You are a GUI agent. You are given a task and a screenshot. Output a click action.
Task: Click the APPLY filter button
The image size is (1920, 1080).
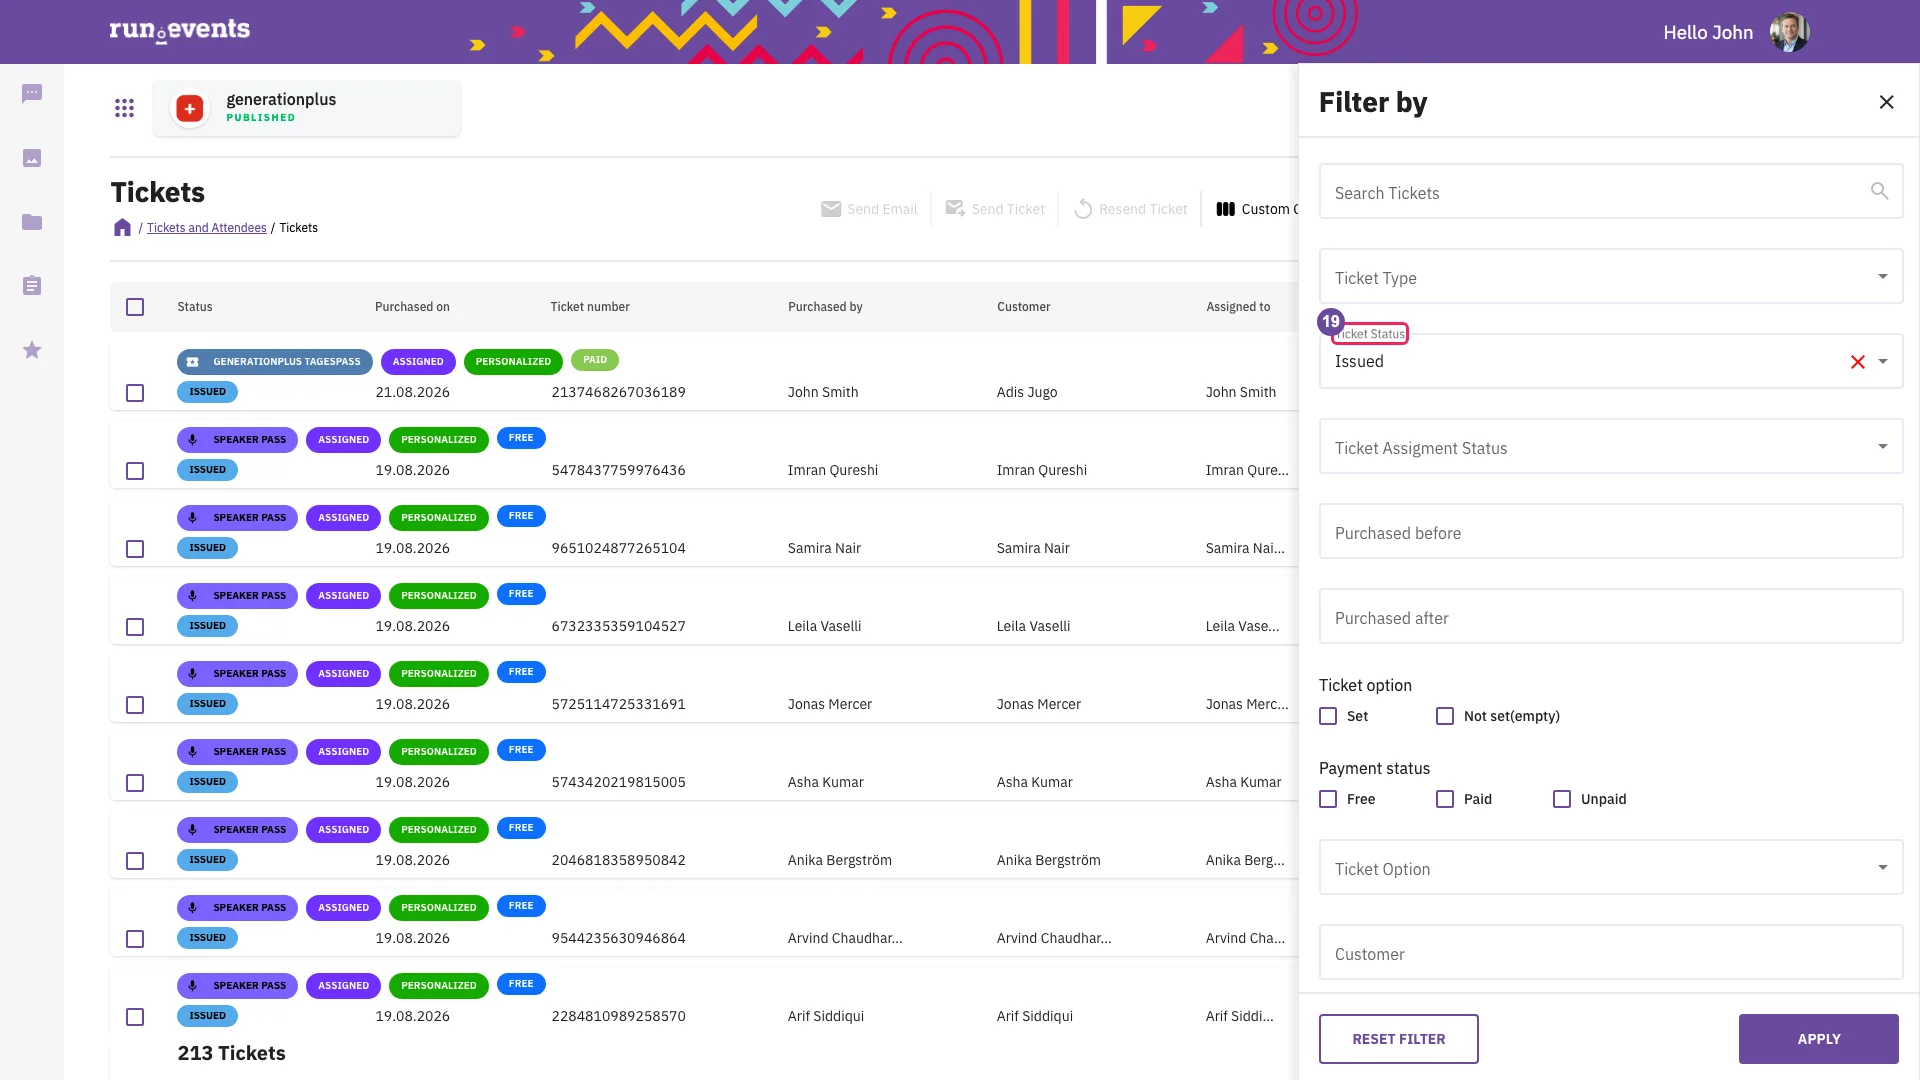coord(1818,1039)
